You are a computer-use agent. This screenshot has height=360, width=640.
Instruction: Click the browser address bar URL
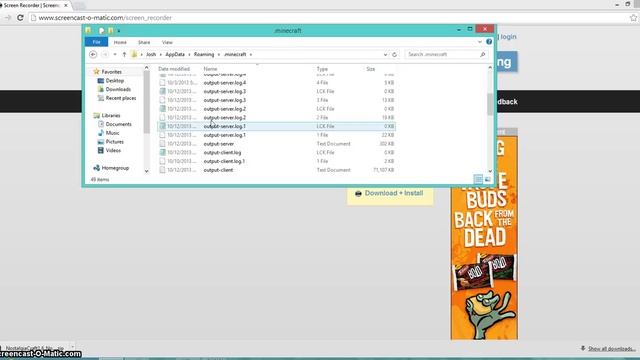click(x=105, y=18)
